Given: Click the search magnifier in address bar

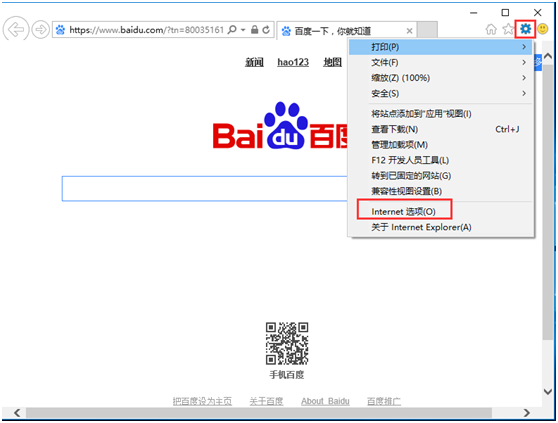Looking at the screenshot, I should pos(232,30).
